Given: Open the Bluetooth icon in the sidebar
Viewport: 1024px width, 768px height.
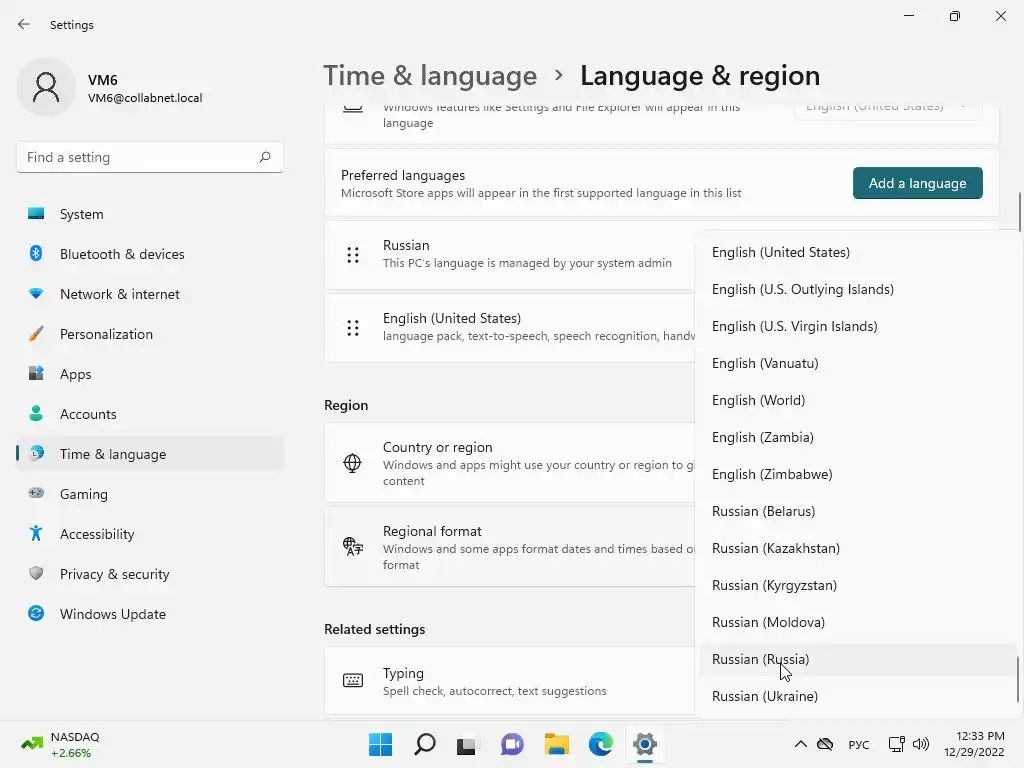Looking at the screenshot, I should click(36, 253).
